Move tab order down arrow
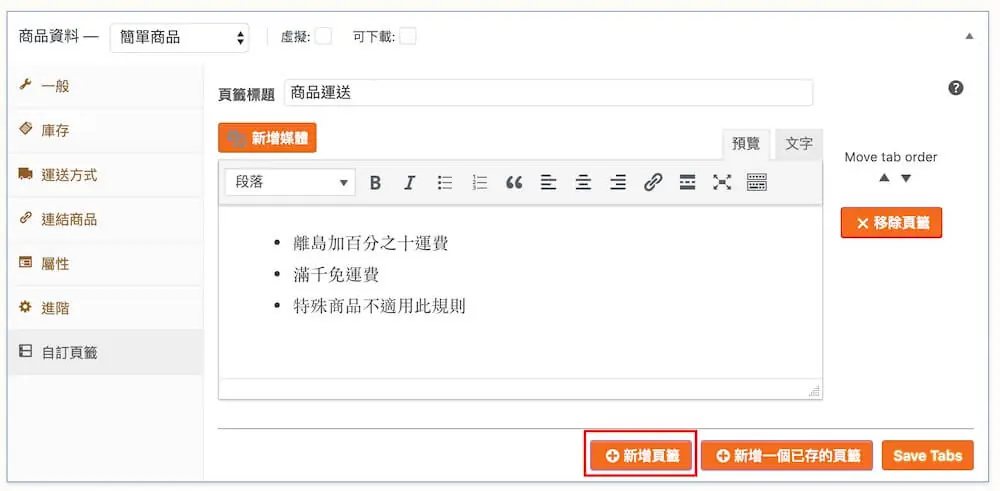Image resolution: width=1000 pixels, height=491 pixels. coord(906,178)
